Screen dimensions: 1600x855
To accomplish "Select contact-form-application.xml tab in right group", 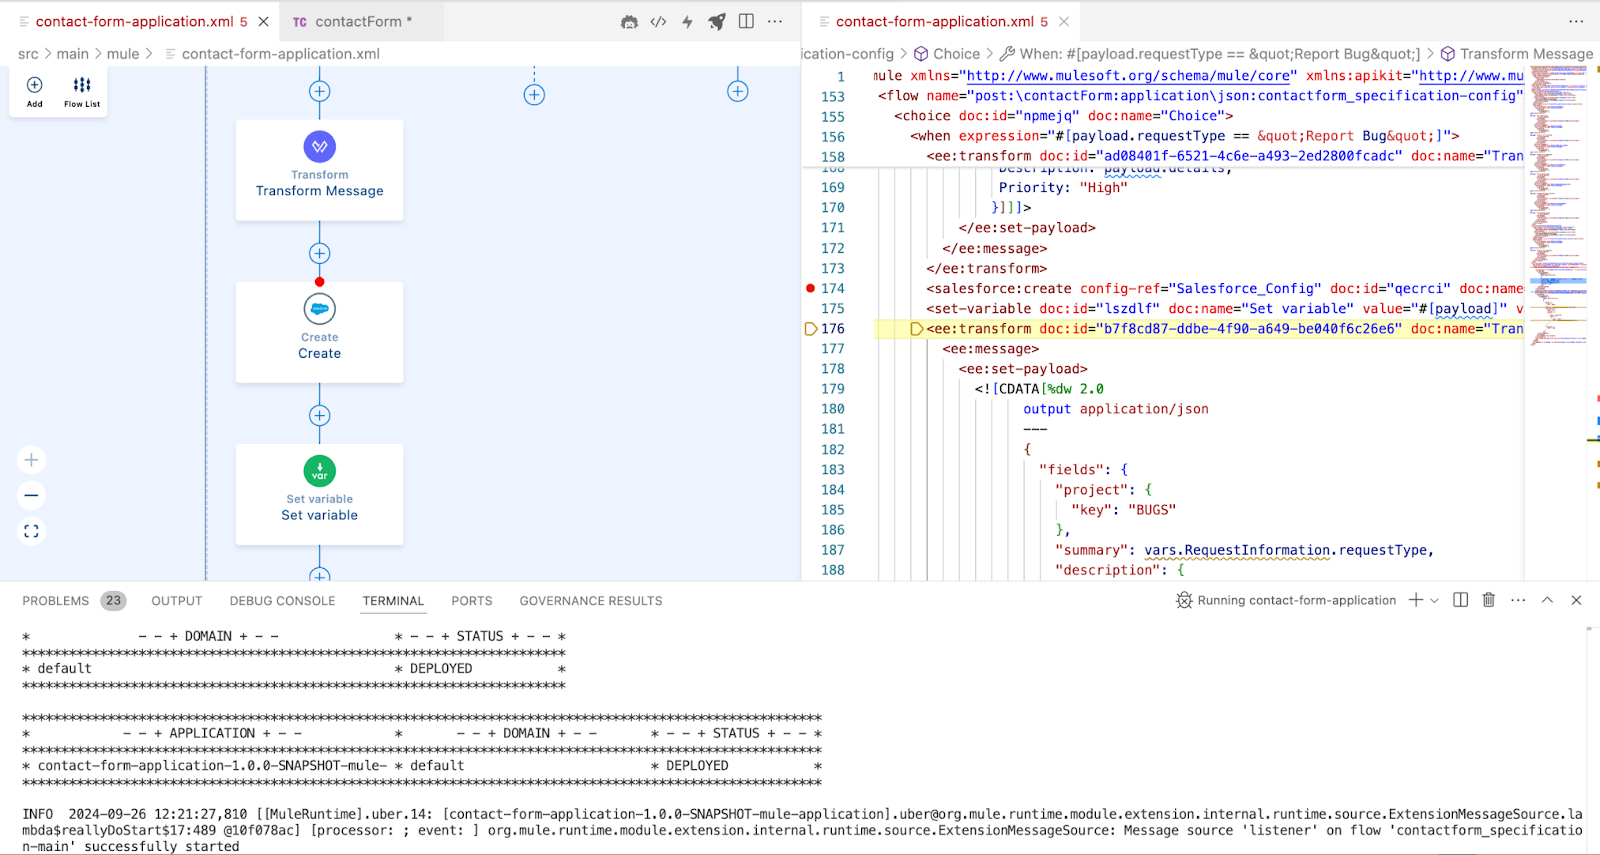I will (x=935, y=22).
